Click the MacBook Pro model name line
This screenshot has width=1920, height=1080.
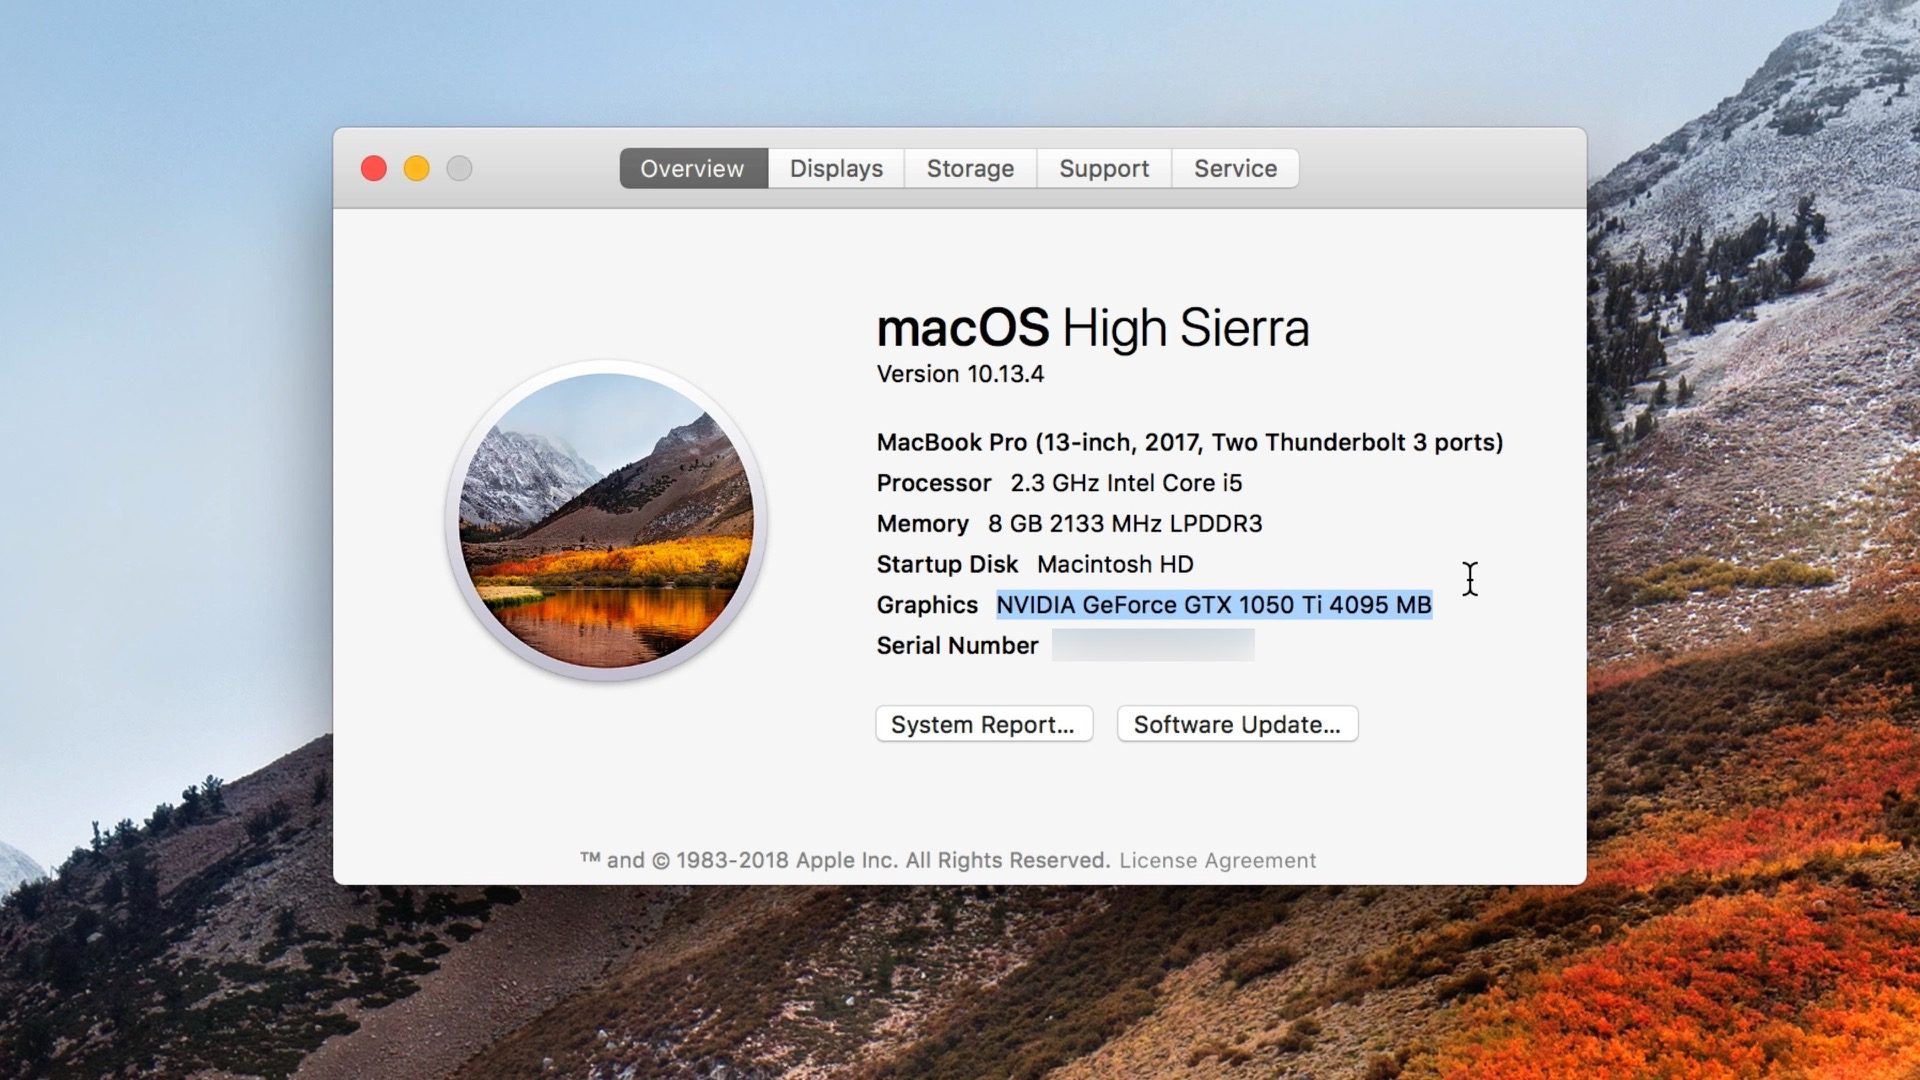coord(1189,442)
